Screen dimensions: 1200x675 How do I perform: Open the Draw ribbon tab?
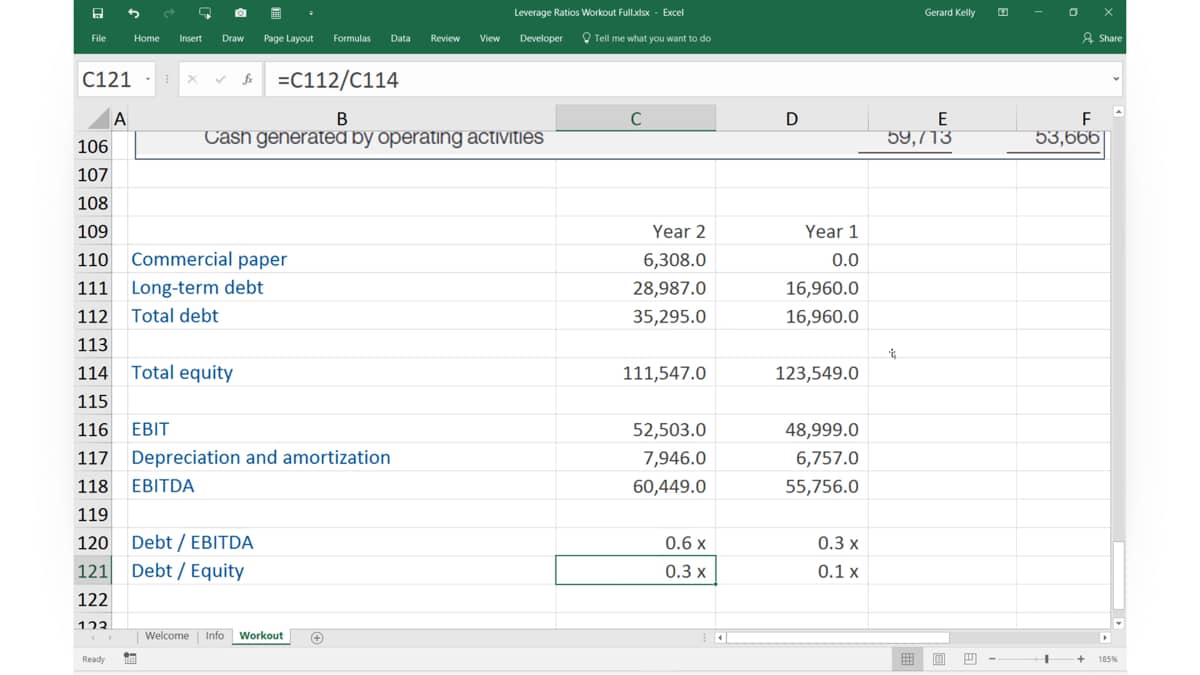click(233, 38)
